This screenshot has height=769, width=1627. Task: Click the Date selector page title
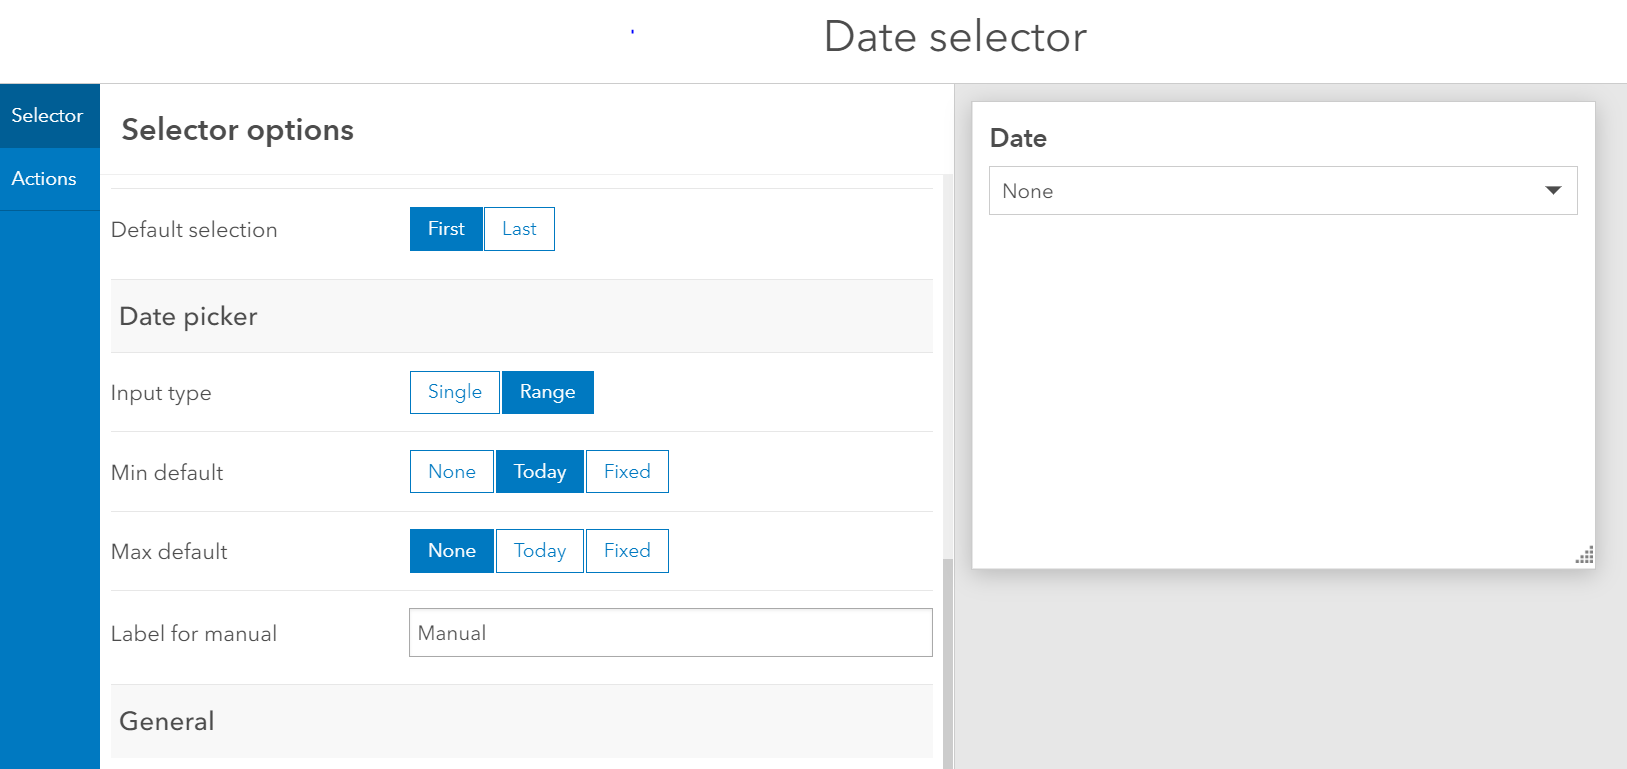point(955,37)
